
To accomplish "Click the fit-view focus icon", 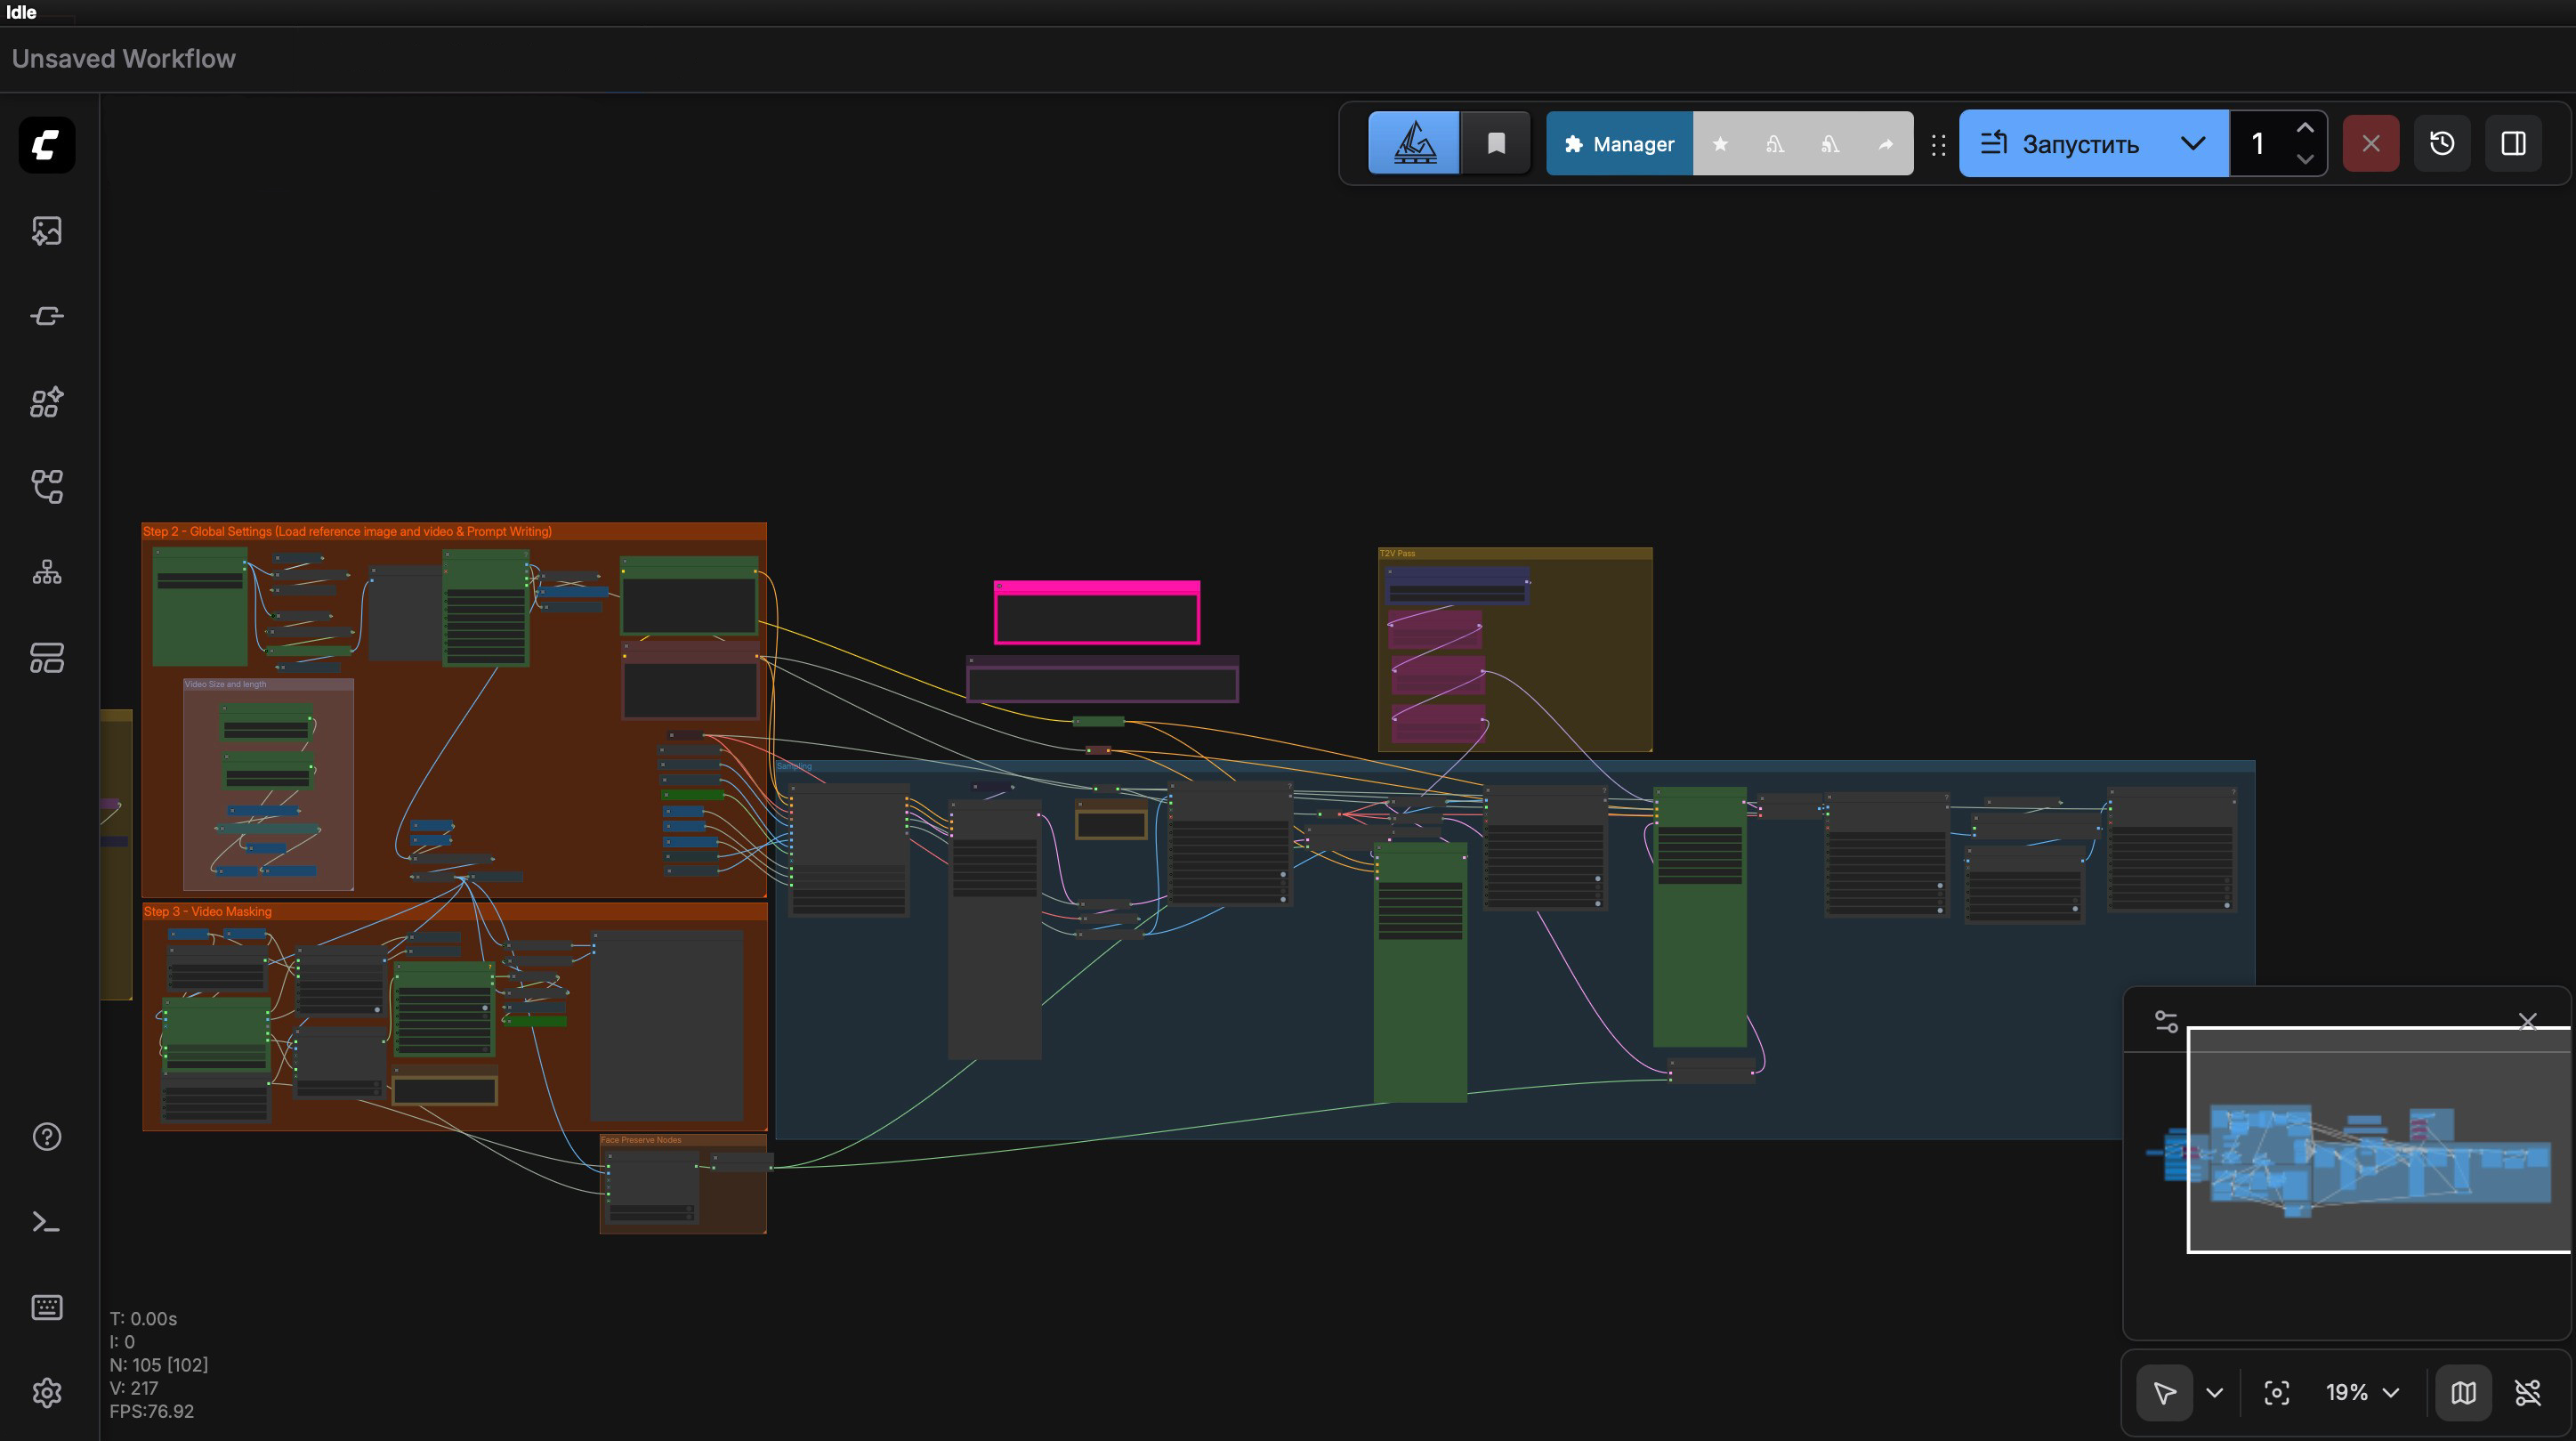I will coord(2277,1393).
